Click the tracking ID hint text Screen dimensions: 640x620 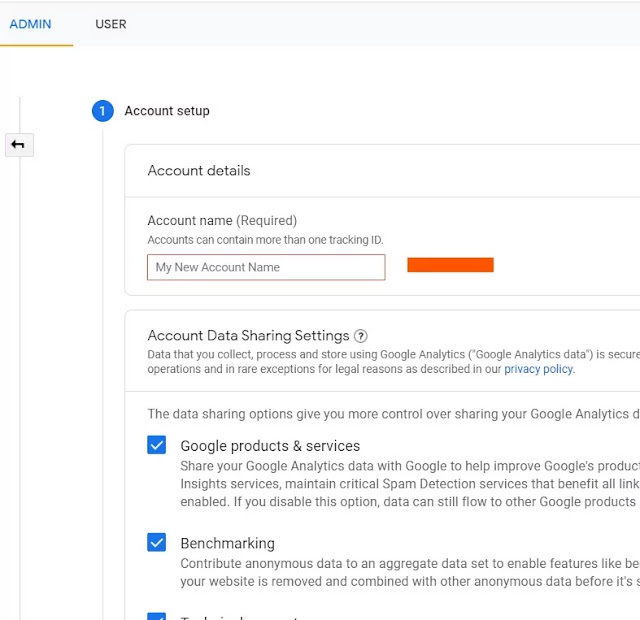(265, 240)
